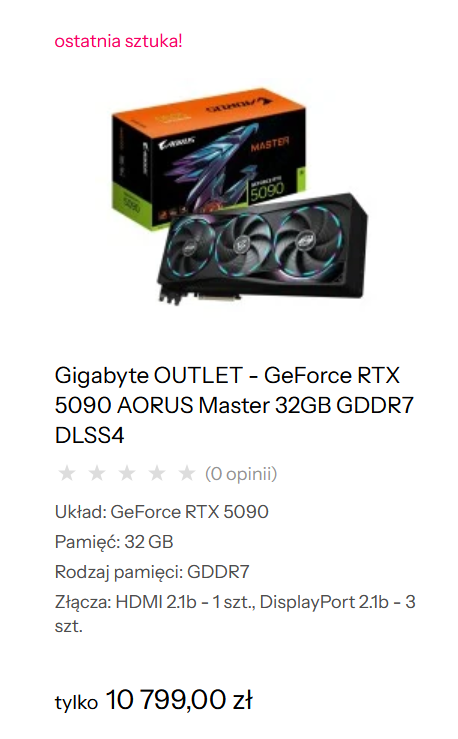The image size is (458, 739).
Task: Click the 5090 badge on product box
Action: 267,190
